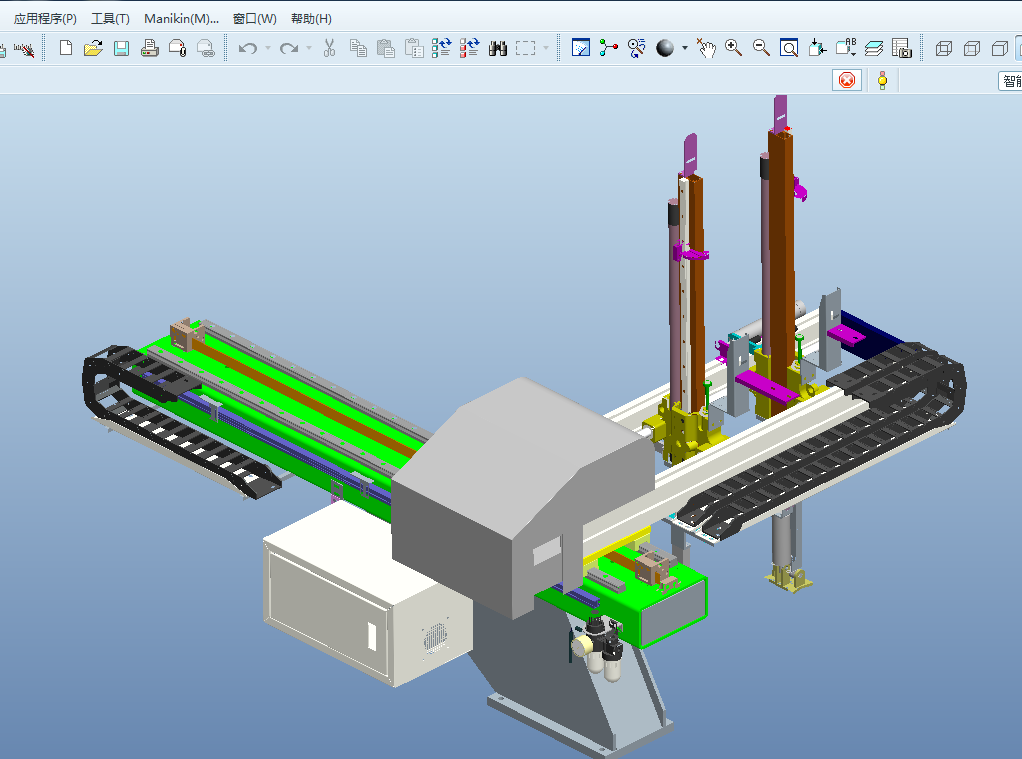Click the Print icon
1022x759 pixels.
point(149,48)
